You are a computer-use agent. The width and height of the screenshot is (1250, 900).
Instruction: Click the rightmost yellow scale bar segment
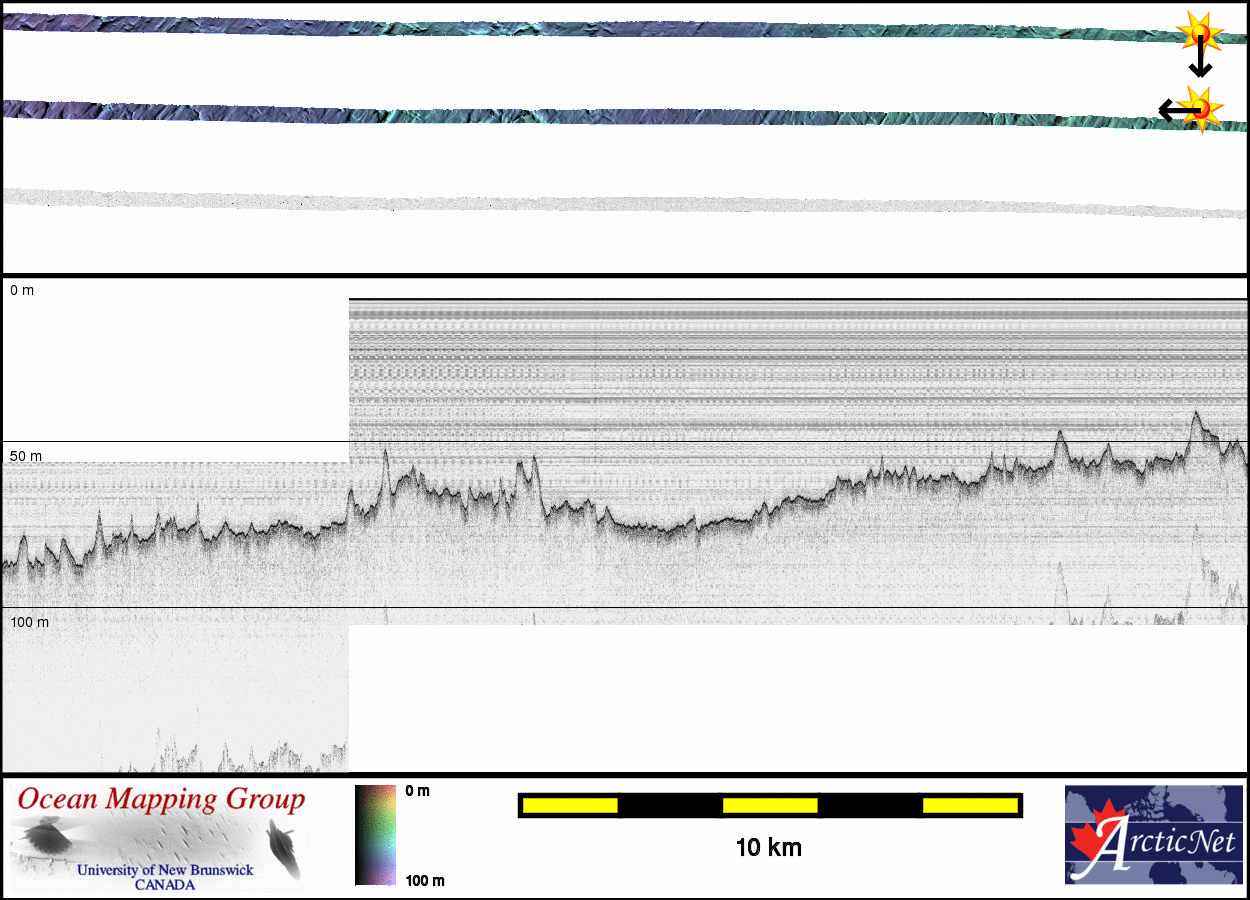click(x=969, y=805)
